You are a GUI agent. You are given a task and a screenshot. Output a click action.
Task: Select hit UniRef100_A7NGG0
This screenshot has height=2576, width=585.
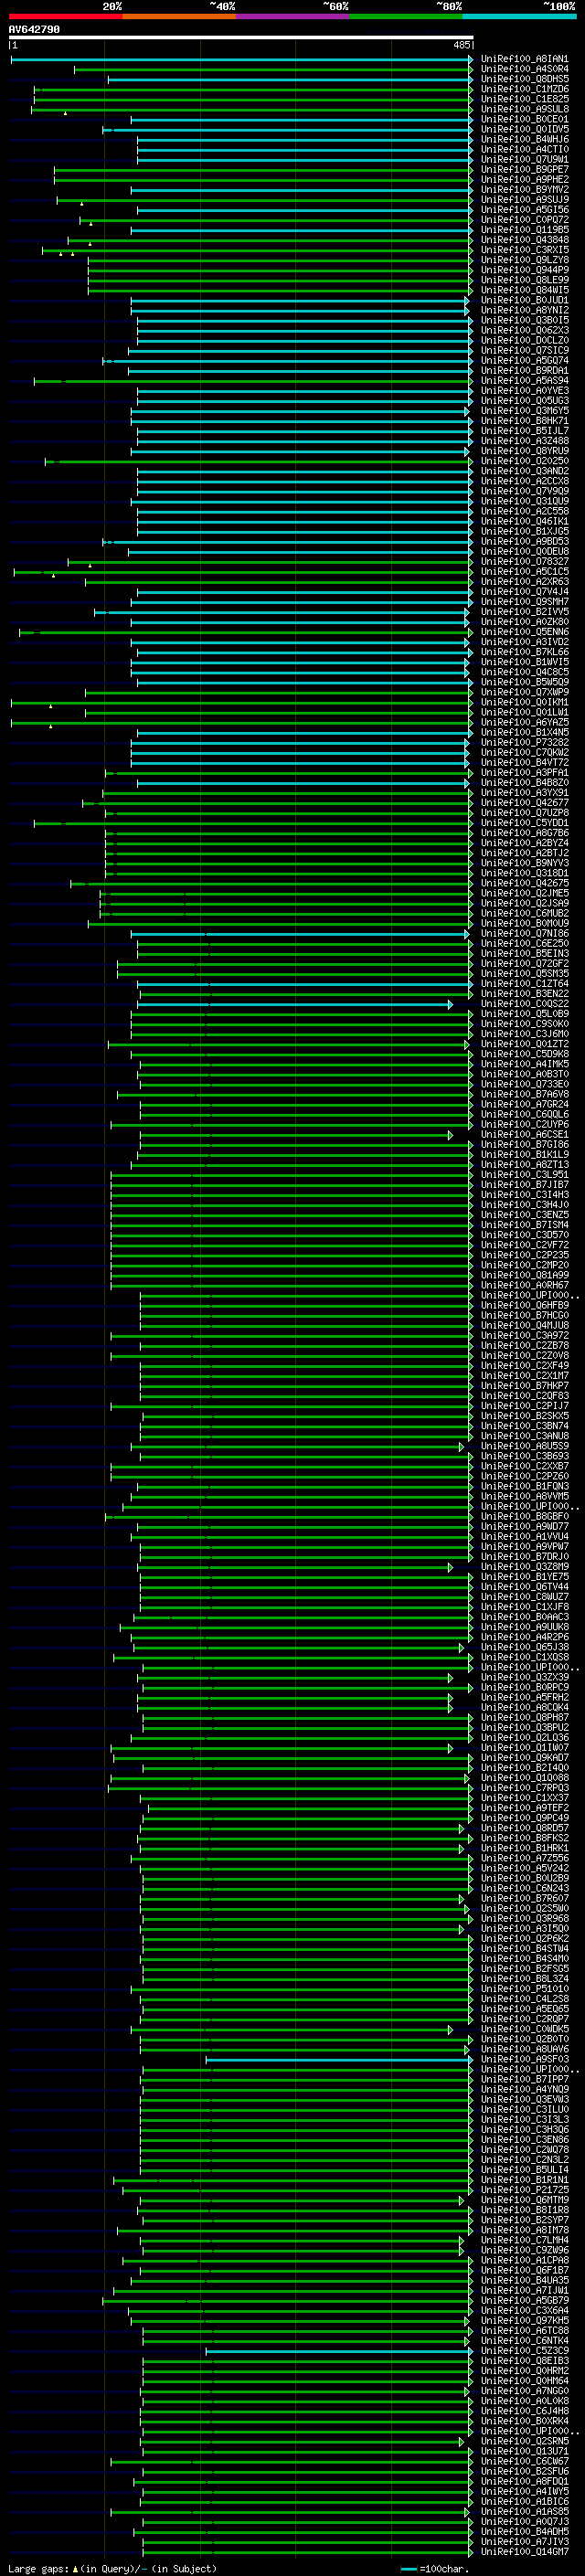click(524, 2392)
